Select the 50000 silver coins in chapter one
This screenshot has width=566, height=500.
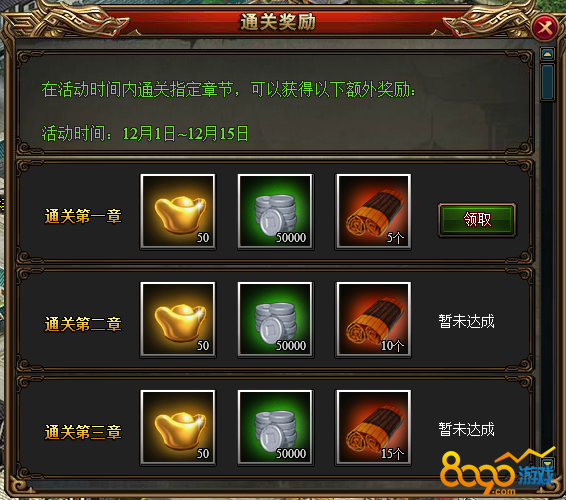(x=275, y=212)
